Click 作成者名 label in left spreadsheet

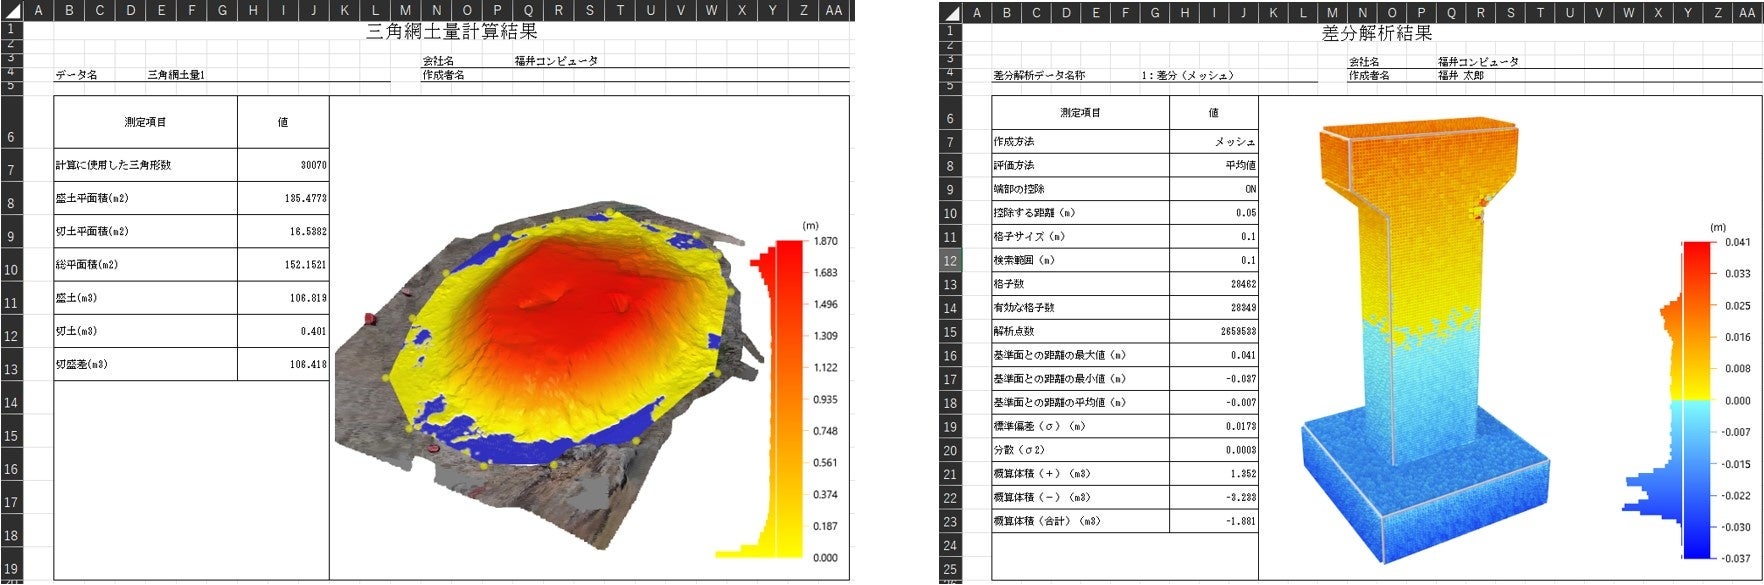click(443, 75)
